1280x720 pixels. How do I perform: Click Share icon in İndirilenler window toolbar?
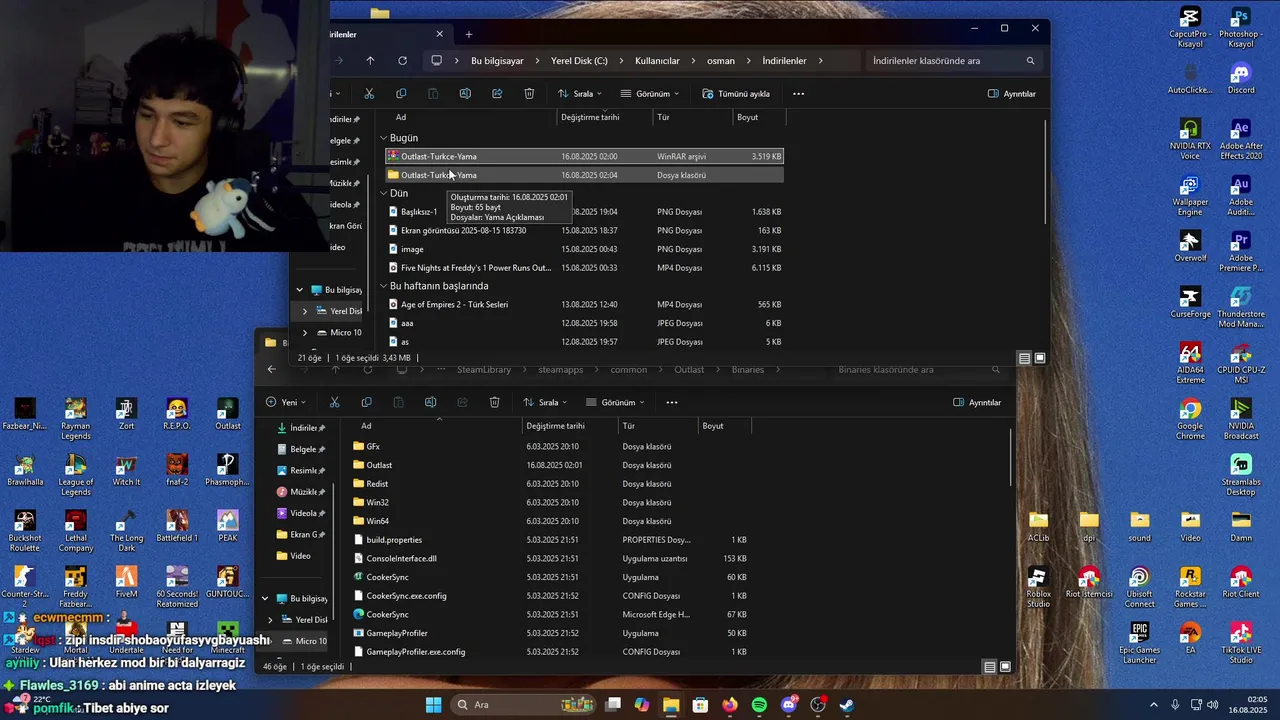tap(497, 94)
